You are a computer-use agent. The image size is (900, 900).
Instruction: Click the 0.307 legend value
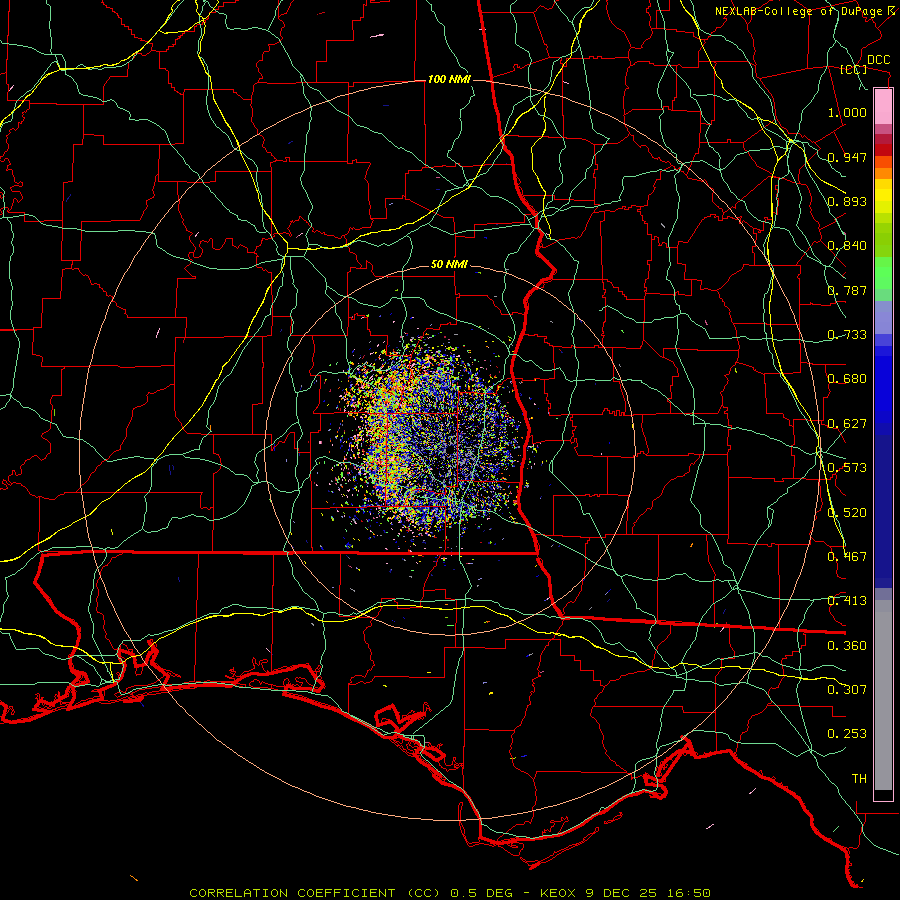click(847, 690)
